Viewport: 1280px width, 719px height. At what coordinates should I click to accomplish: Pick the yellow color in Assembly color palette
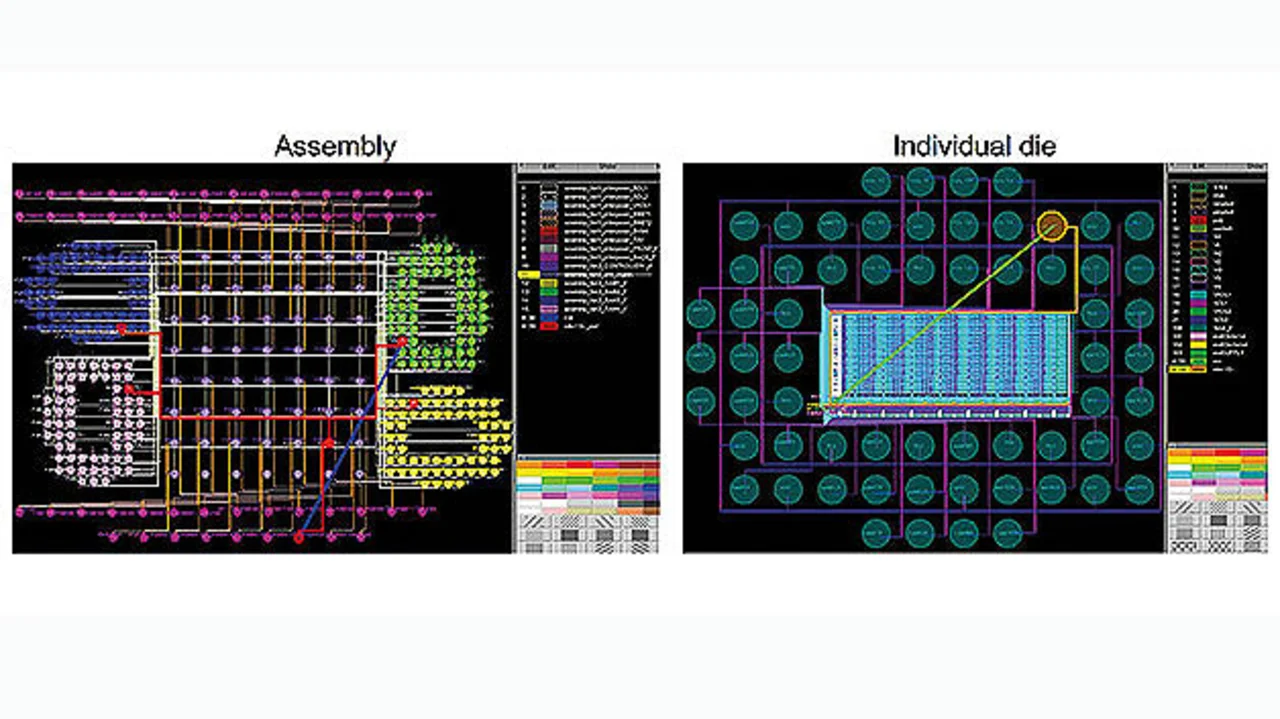point(530,471)
